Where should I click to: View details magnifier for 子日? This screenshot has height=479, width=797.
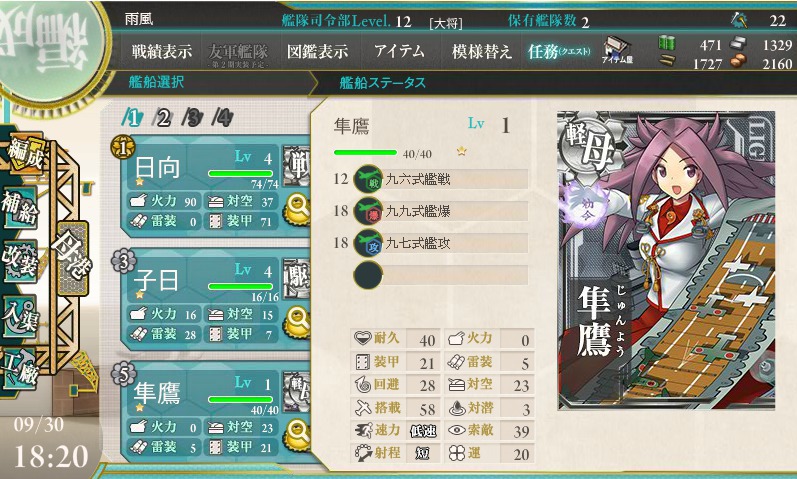click(x=297, y=322)
